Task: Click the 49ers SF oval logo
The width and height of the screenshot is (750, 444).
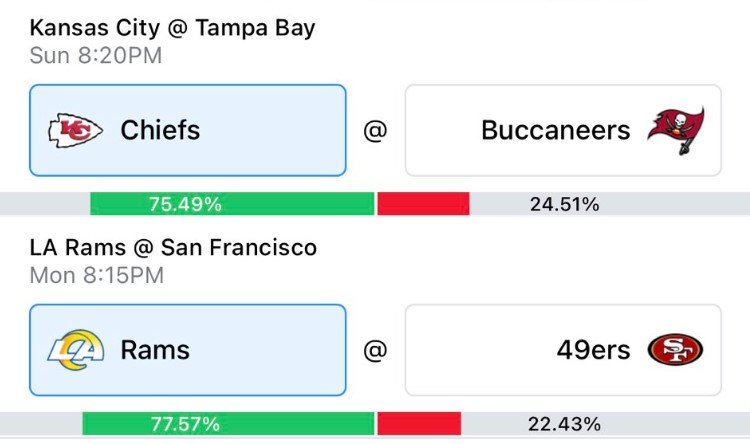Action: pyautogui.click(x=675, y=350)
